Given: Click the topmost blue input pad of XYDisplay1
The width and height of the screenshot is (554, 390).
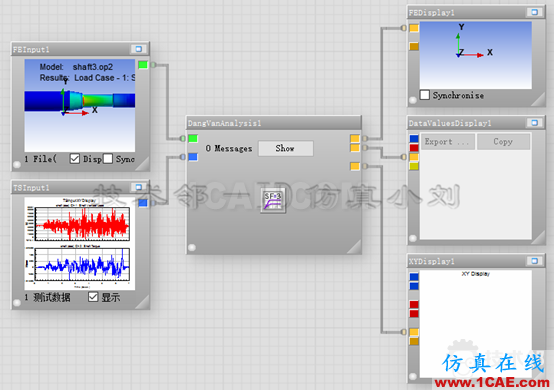Looking at the screenshot, I should tap(414, 277).
